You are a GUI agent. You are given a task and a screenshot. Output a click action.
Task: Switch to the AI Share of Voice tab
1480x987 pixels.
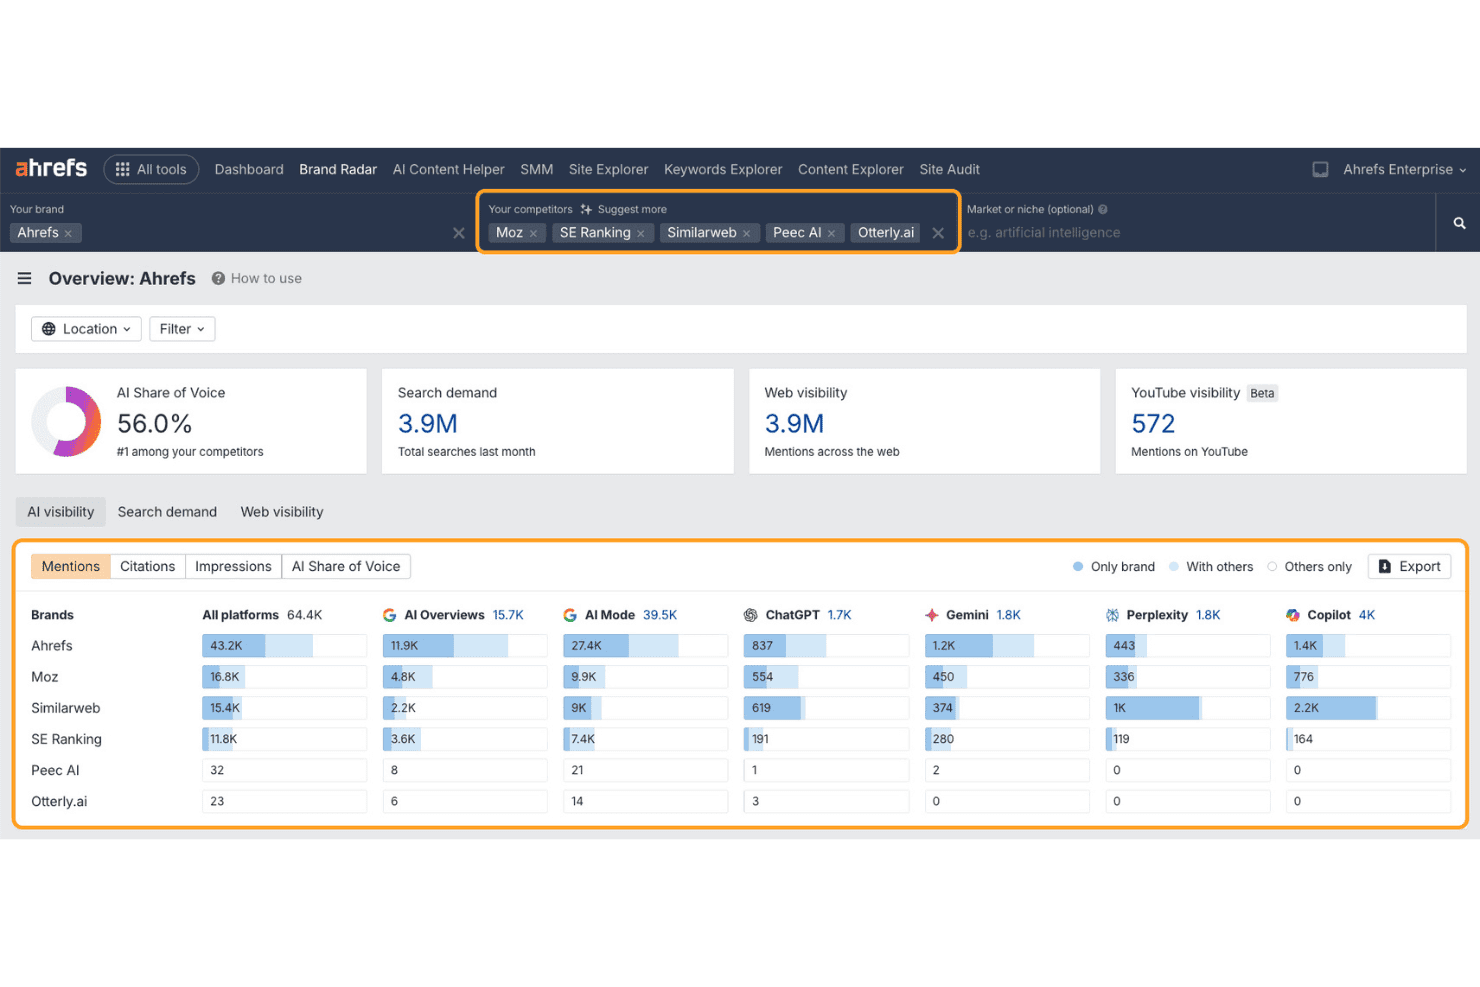pyautogui.click(x=346, y=566)
